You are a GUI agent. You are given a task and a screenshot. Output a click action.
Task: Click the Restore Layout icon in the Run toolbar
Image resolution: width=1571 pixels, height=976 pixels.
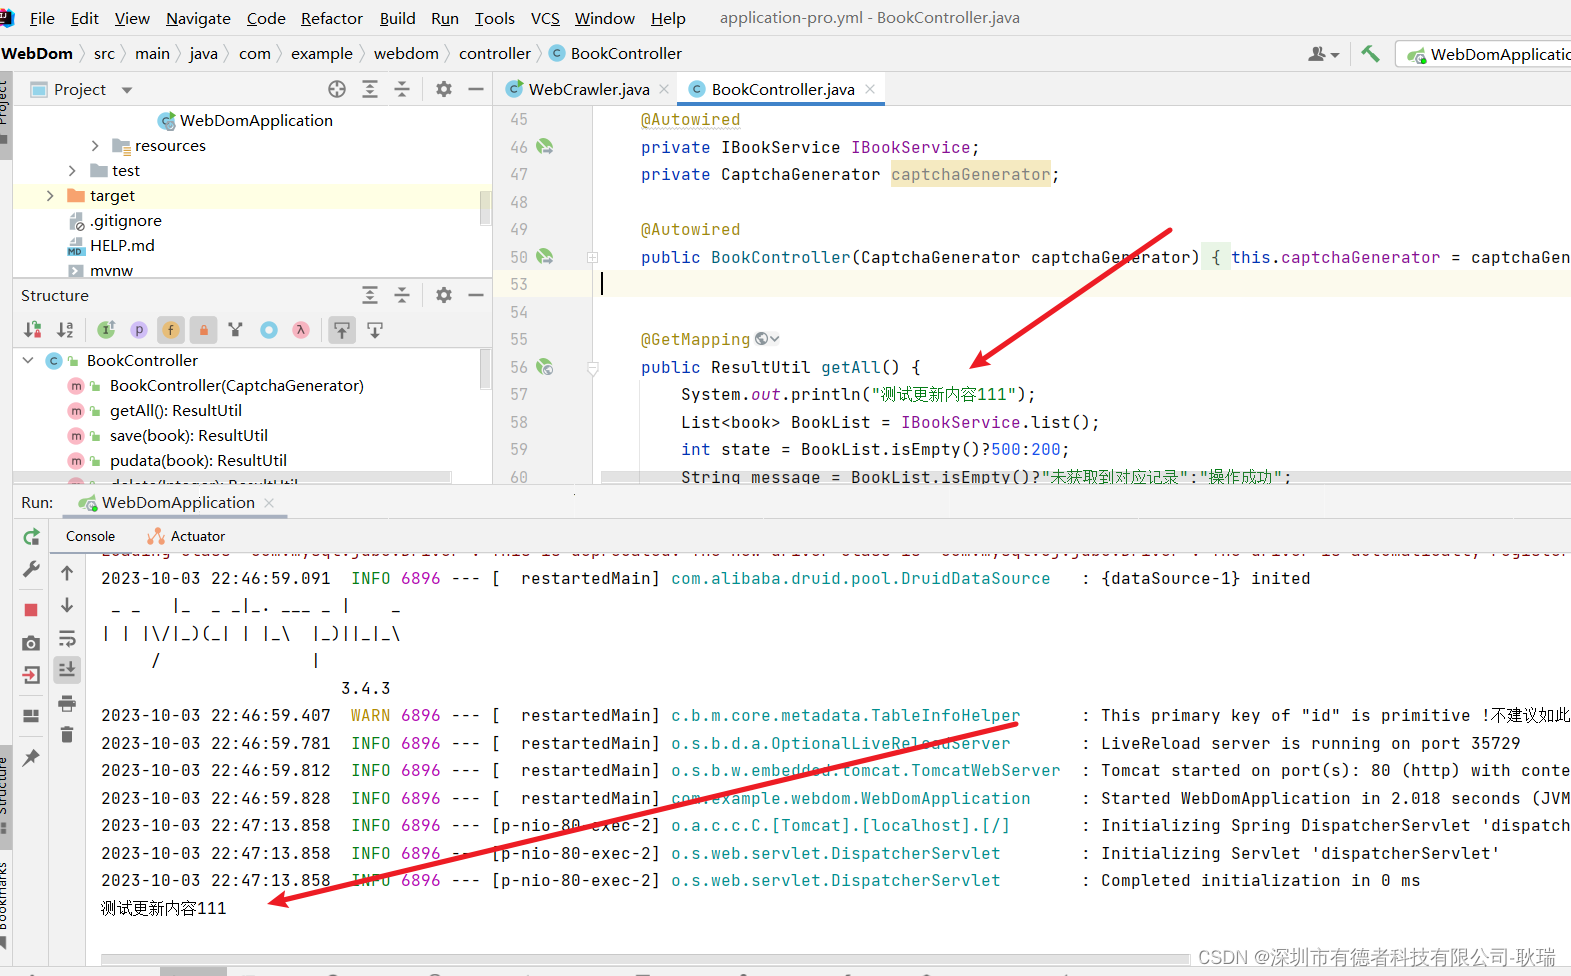click(31, 716)
